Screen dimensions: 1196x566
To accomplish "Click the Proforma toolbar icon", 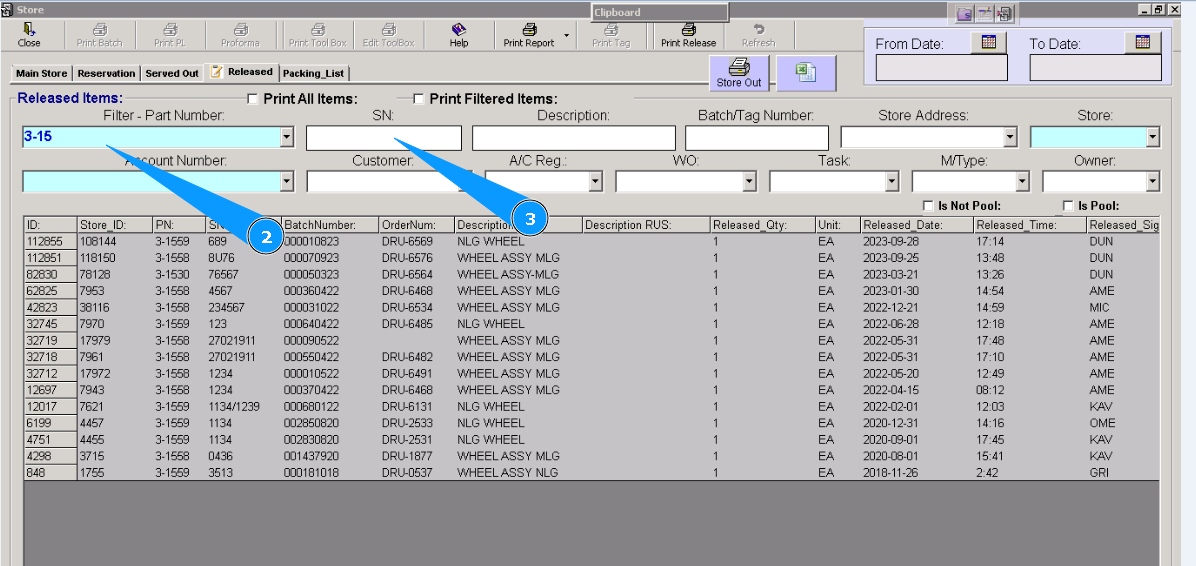I will click(x=240, y=35).
